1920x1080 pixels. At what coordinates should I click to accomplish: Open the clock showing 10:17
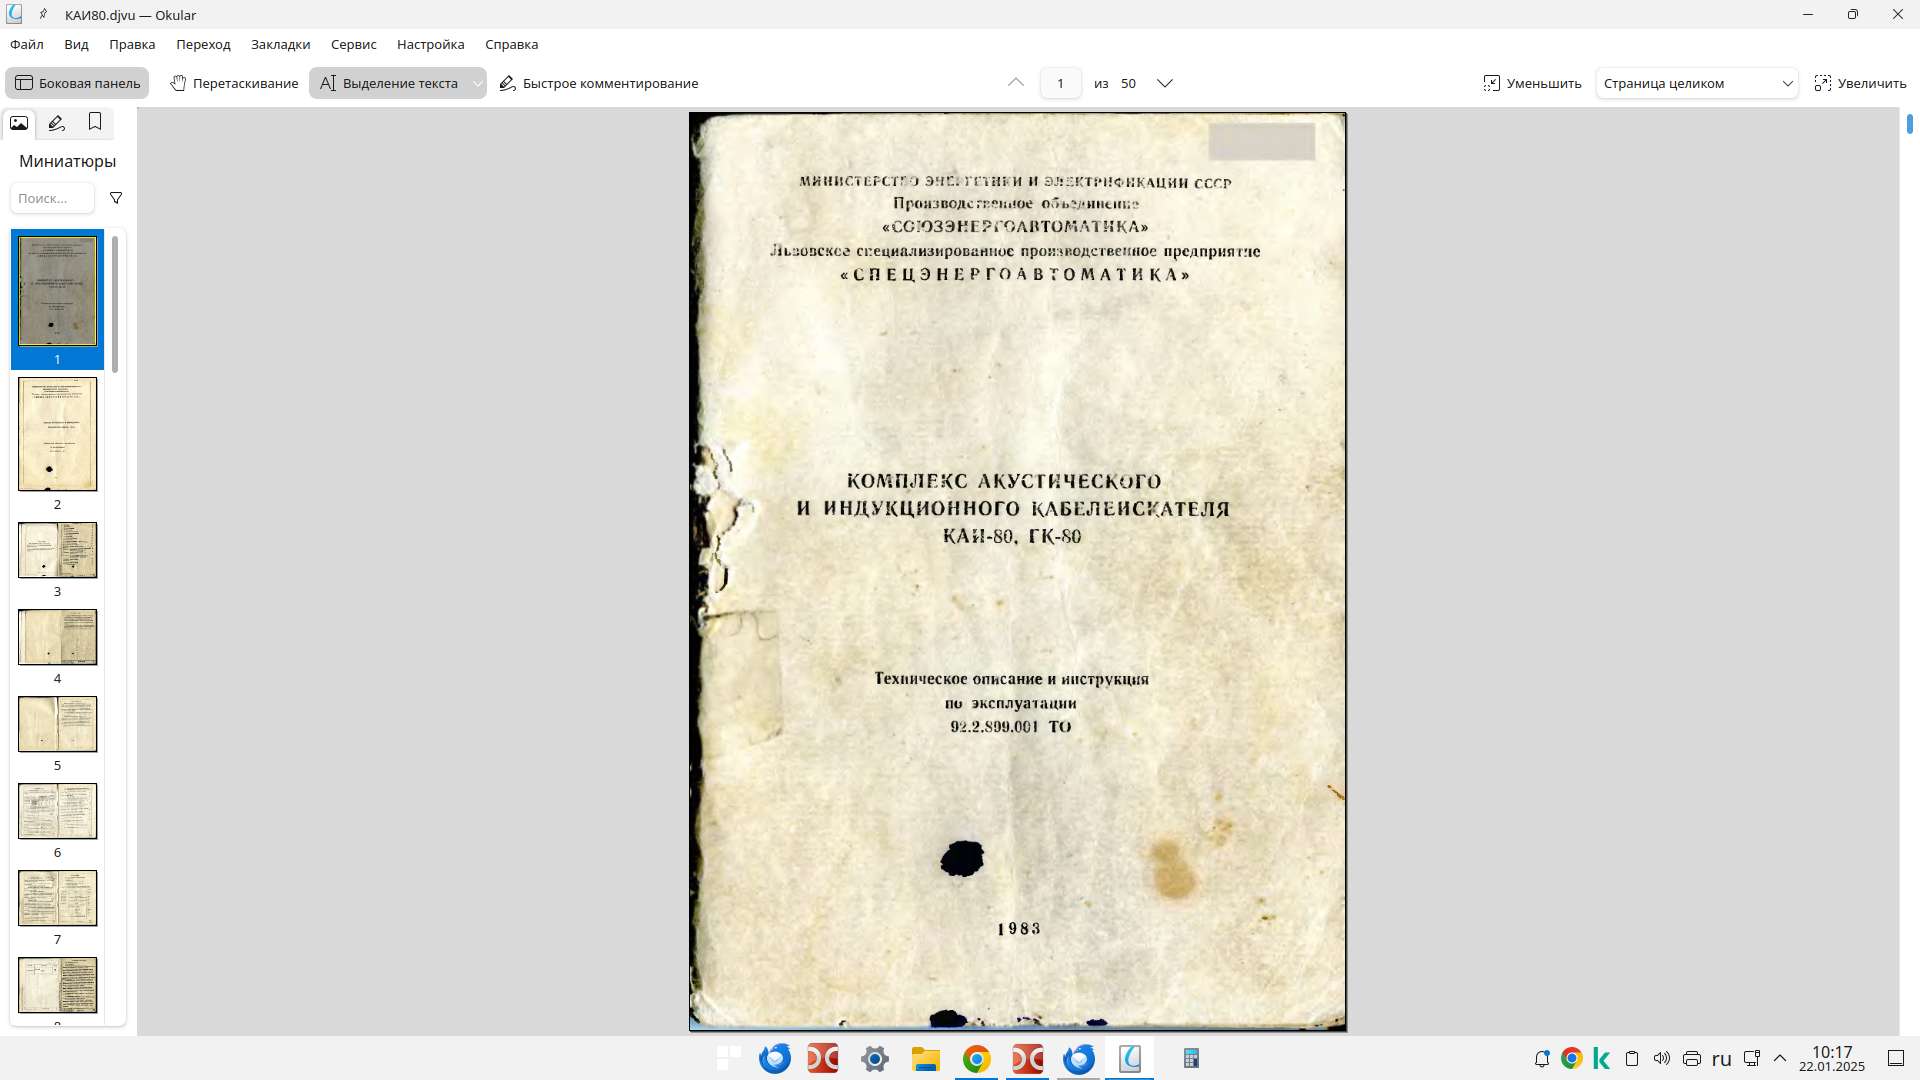tap(1832, 1058)
